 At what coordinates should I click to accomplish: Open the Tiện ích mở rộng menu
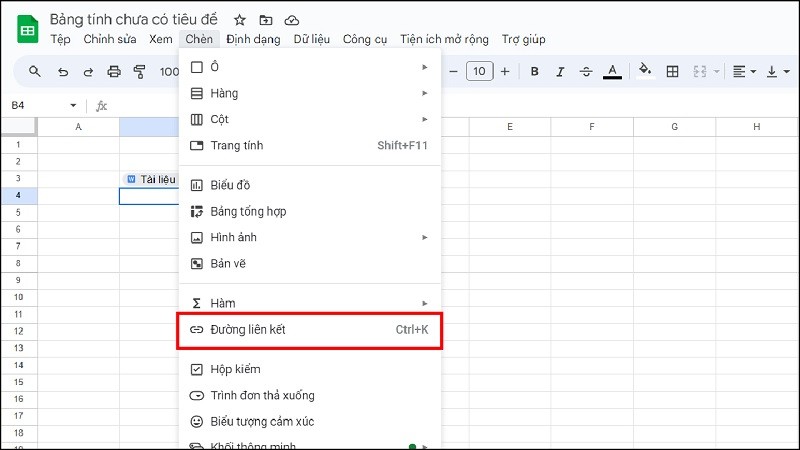pyautogui.click(x=444, y=39)
